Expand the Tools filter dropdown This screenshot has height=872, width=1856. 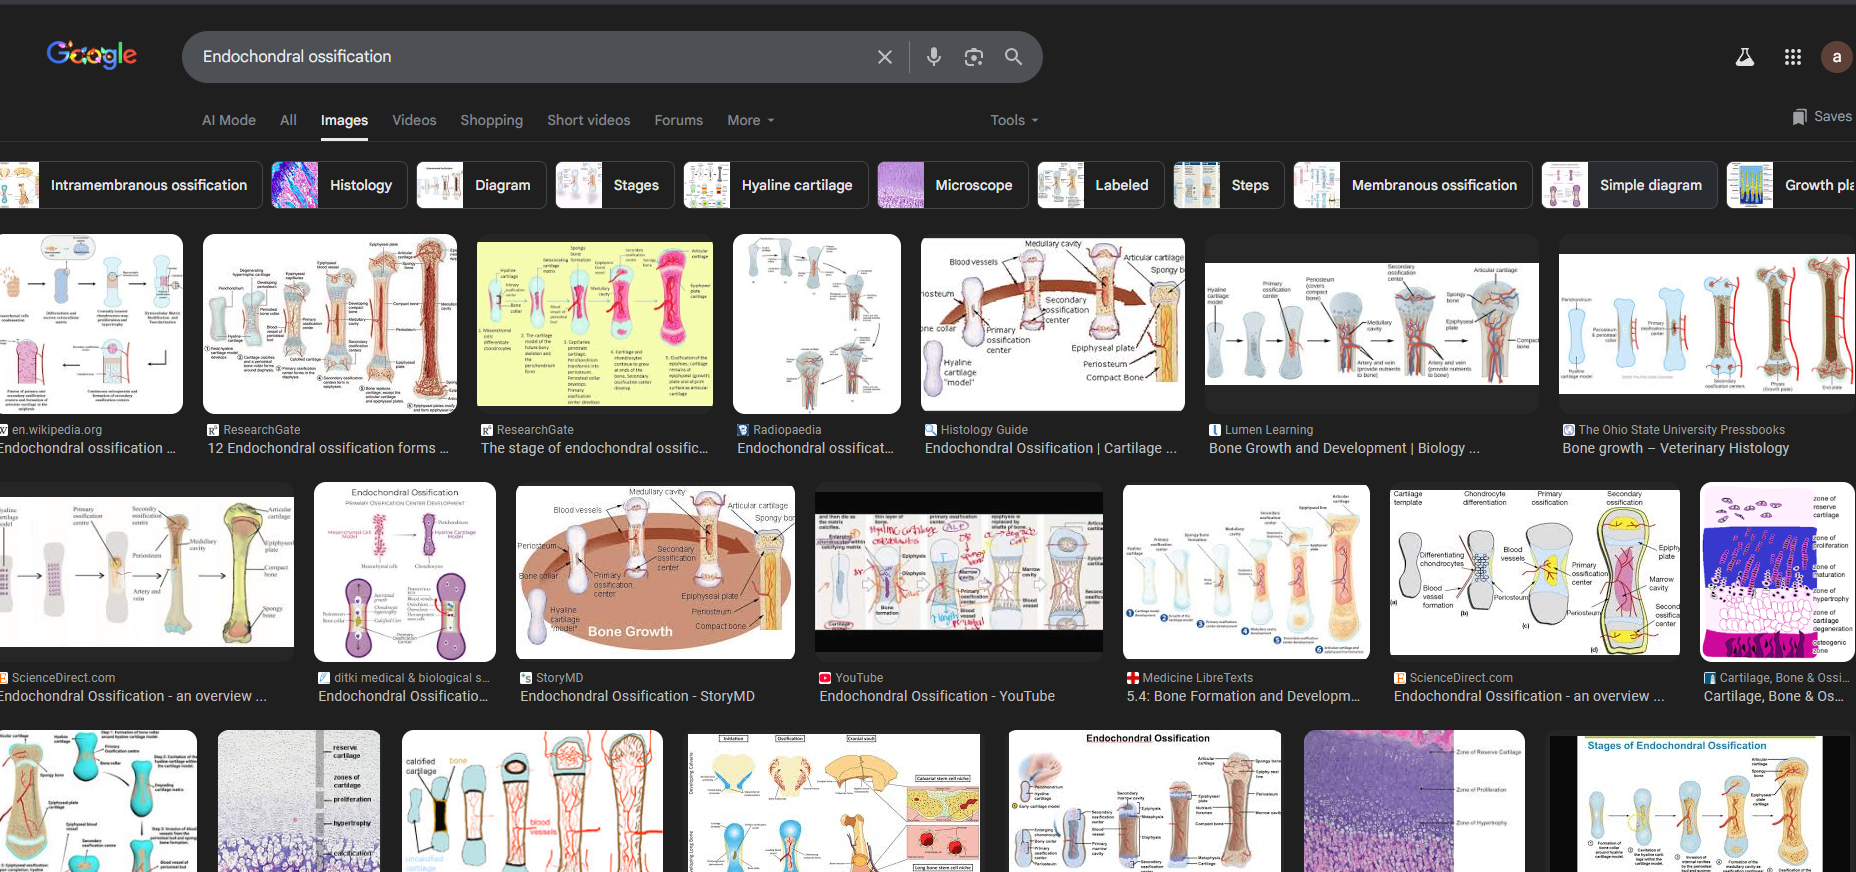(x=1014, y=120)
